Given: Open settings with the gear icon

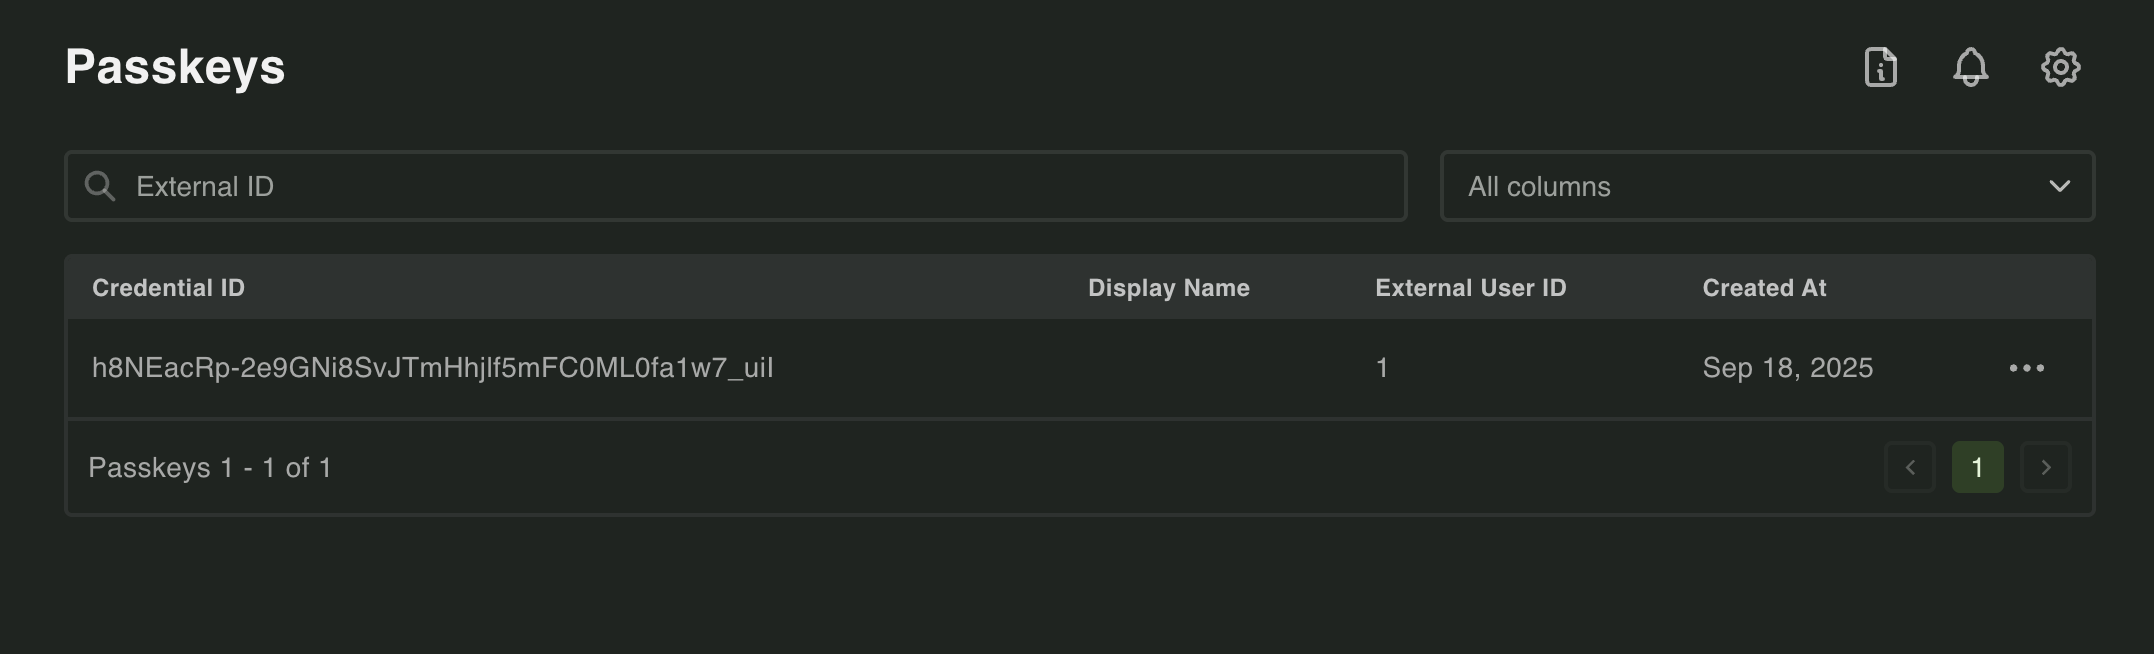Looking at the screenshot, I should [2061, 67].
